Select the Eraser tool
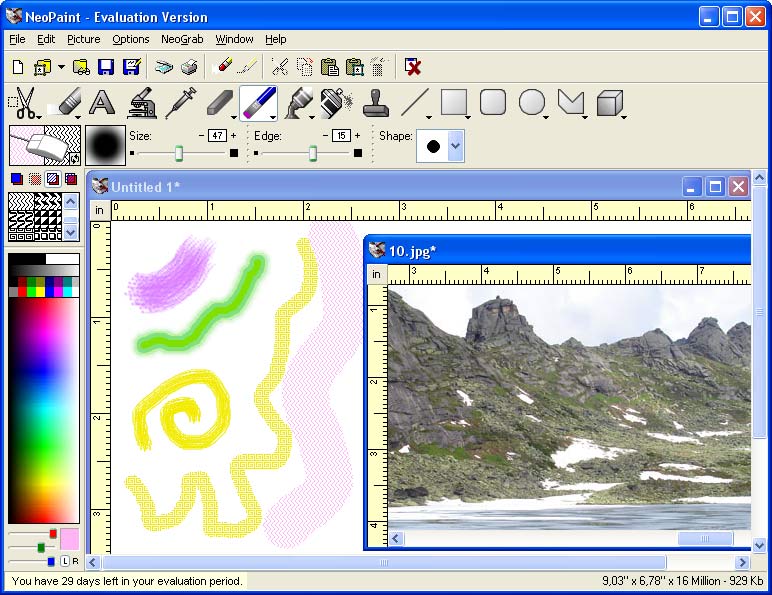 66,102
